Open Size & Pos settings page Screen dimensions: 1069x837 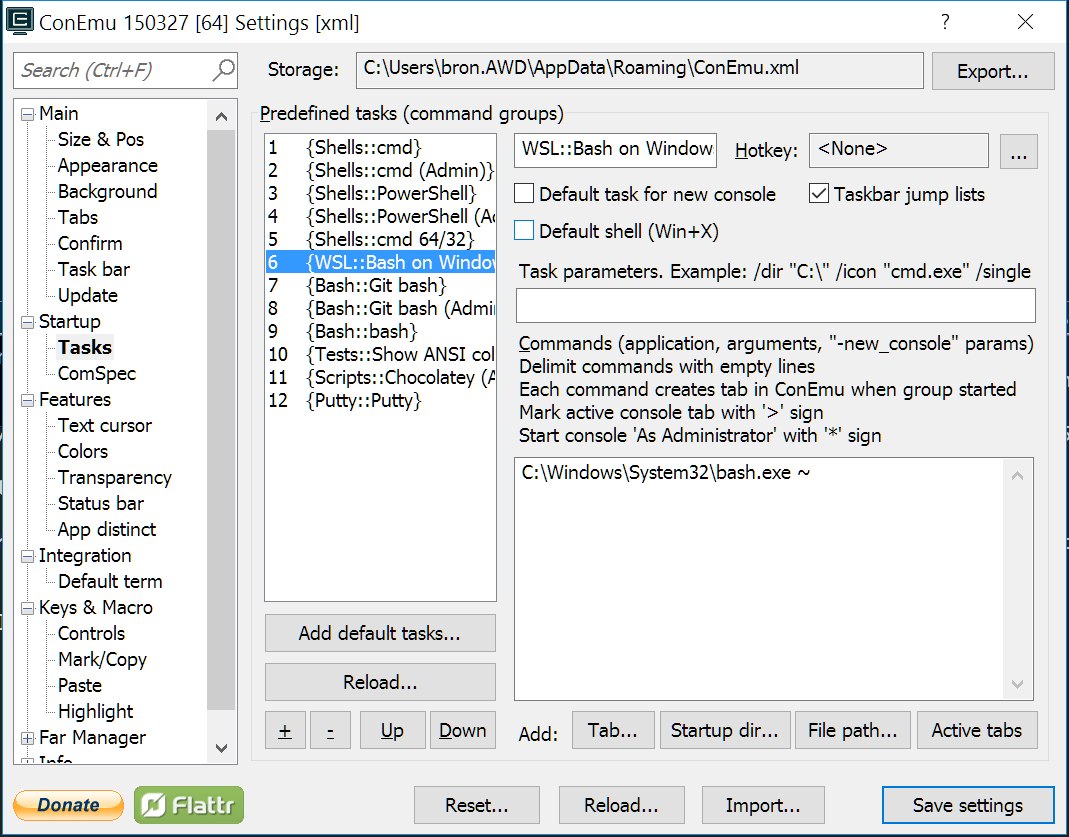101,140
